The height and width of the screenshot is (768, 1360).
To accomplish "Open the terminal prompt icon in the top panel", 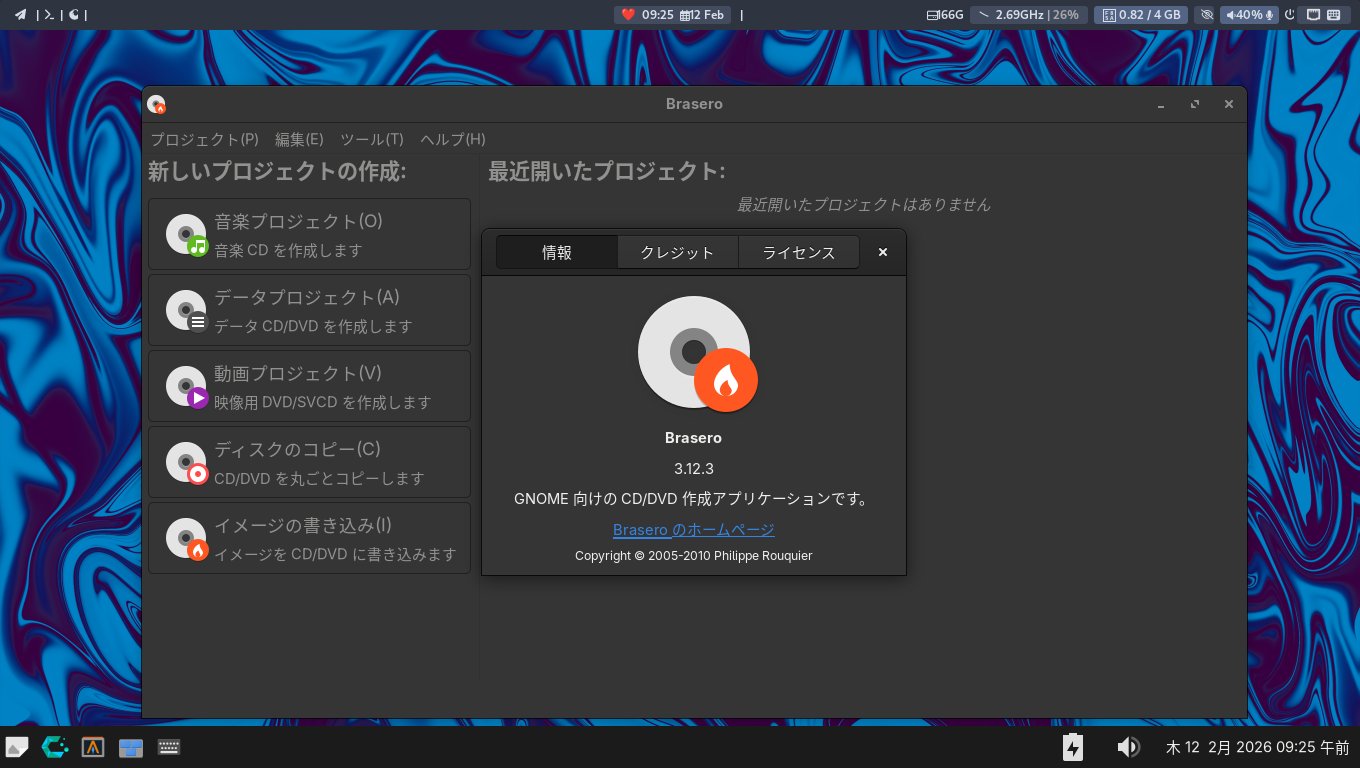I will (48, 15).
